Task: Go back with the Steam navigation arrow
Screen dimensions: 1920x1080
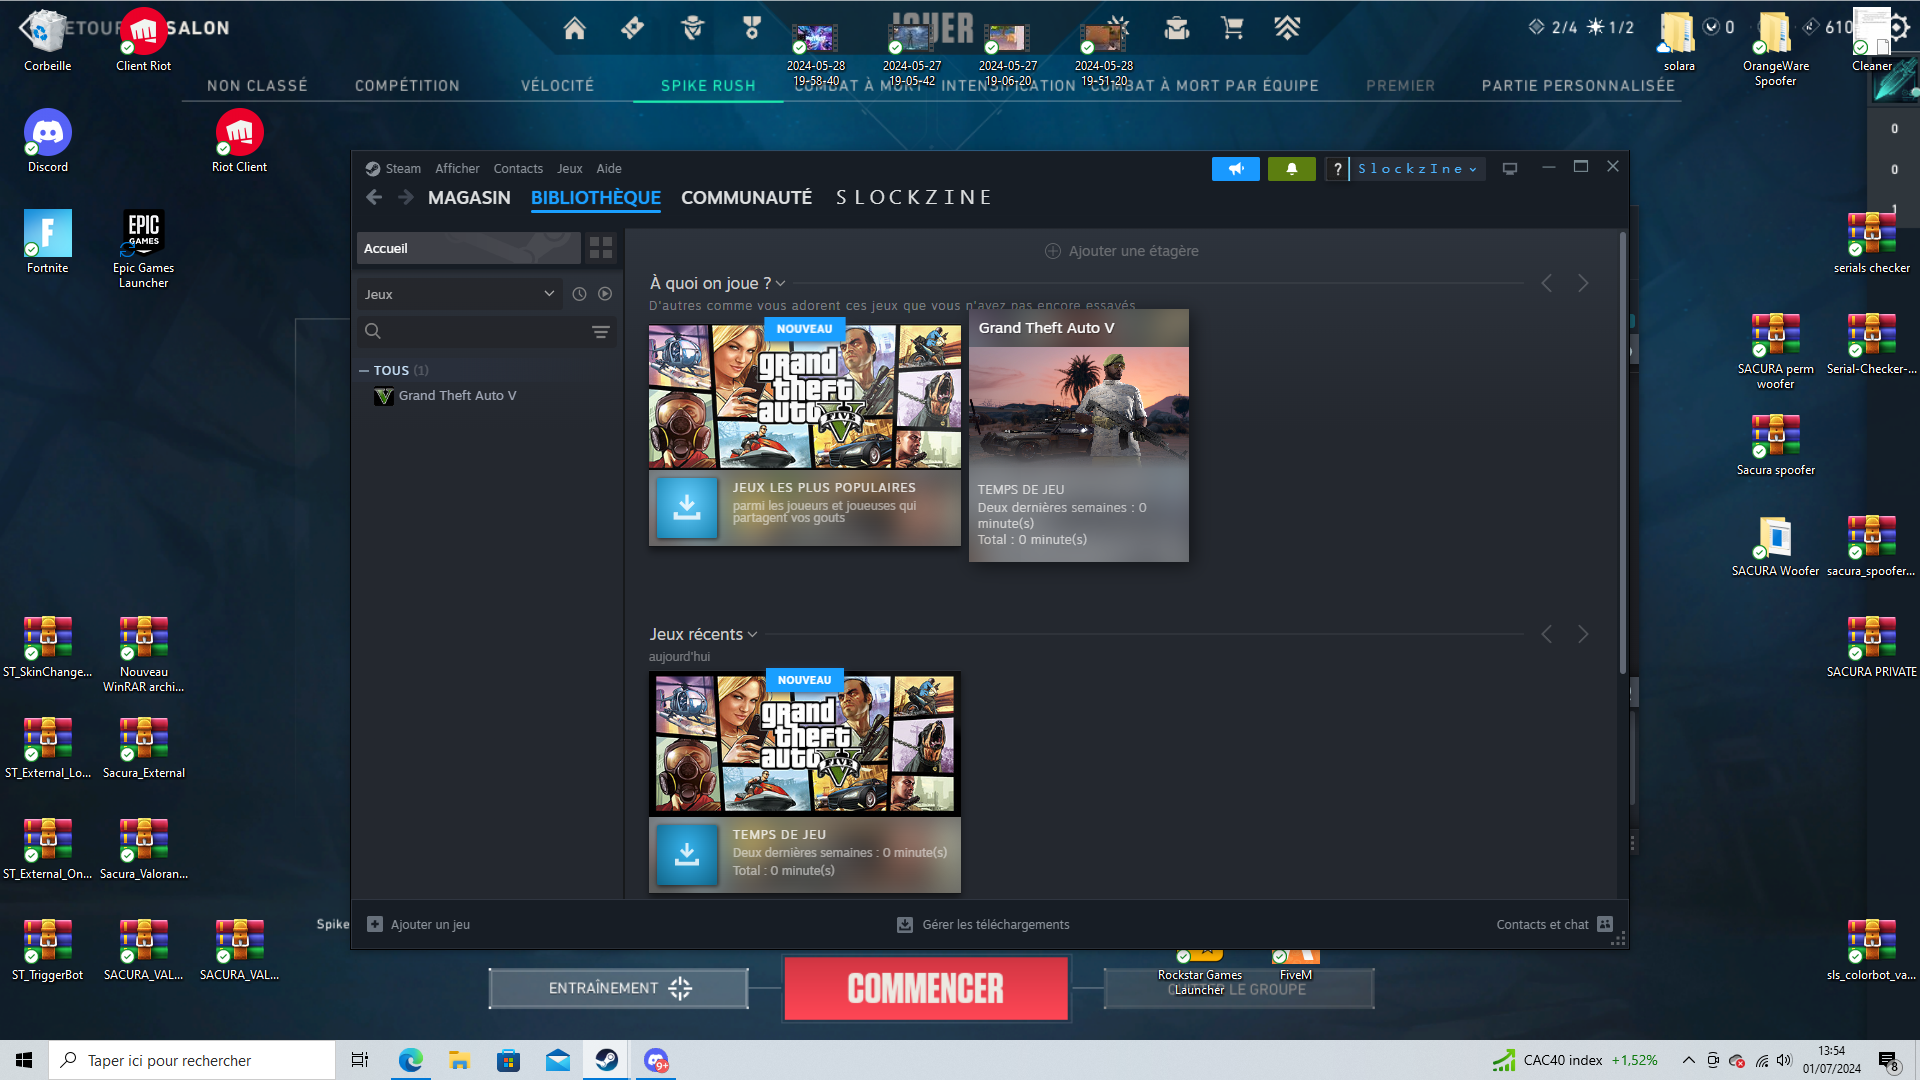Action: point(374,198)
